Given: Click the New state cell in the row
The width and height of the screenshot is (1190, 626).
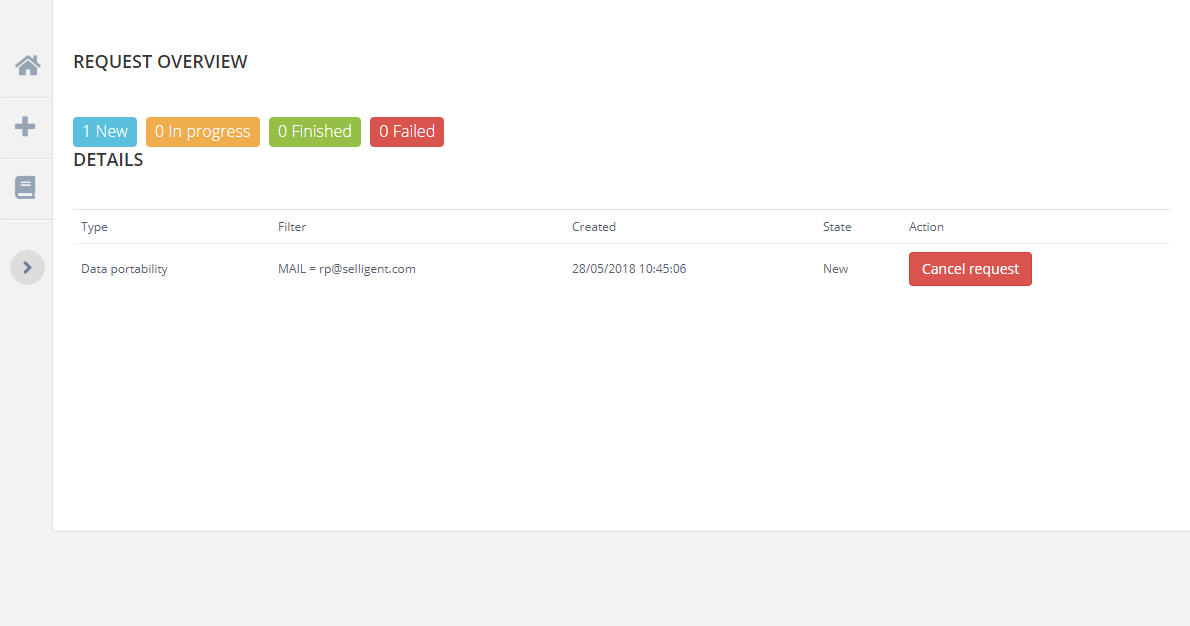Looking at the screenshot, I should [x=835, y=269].
